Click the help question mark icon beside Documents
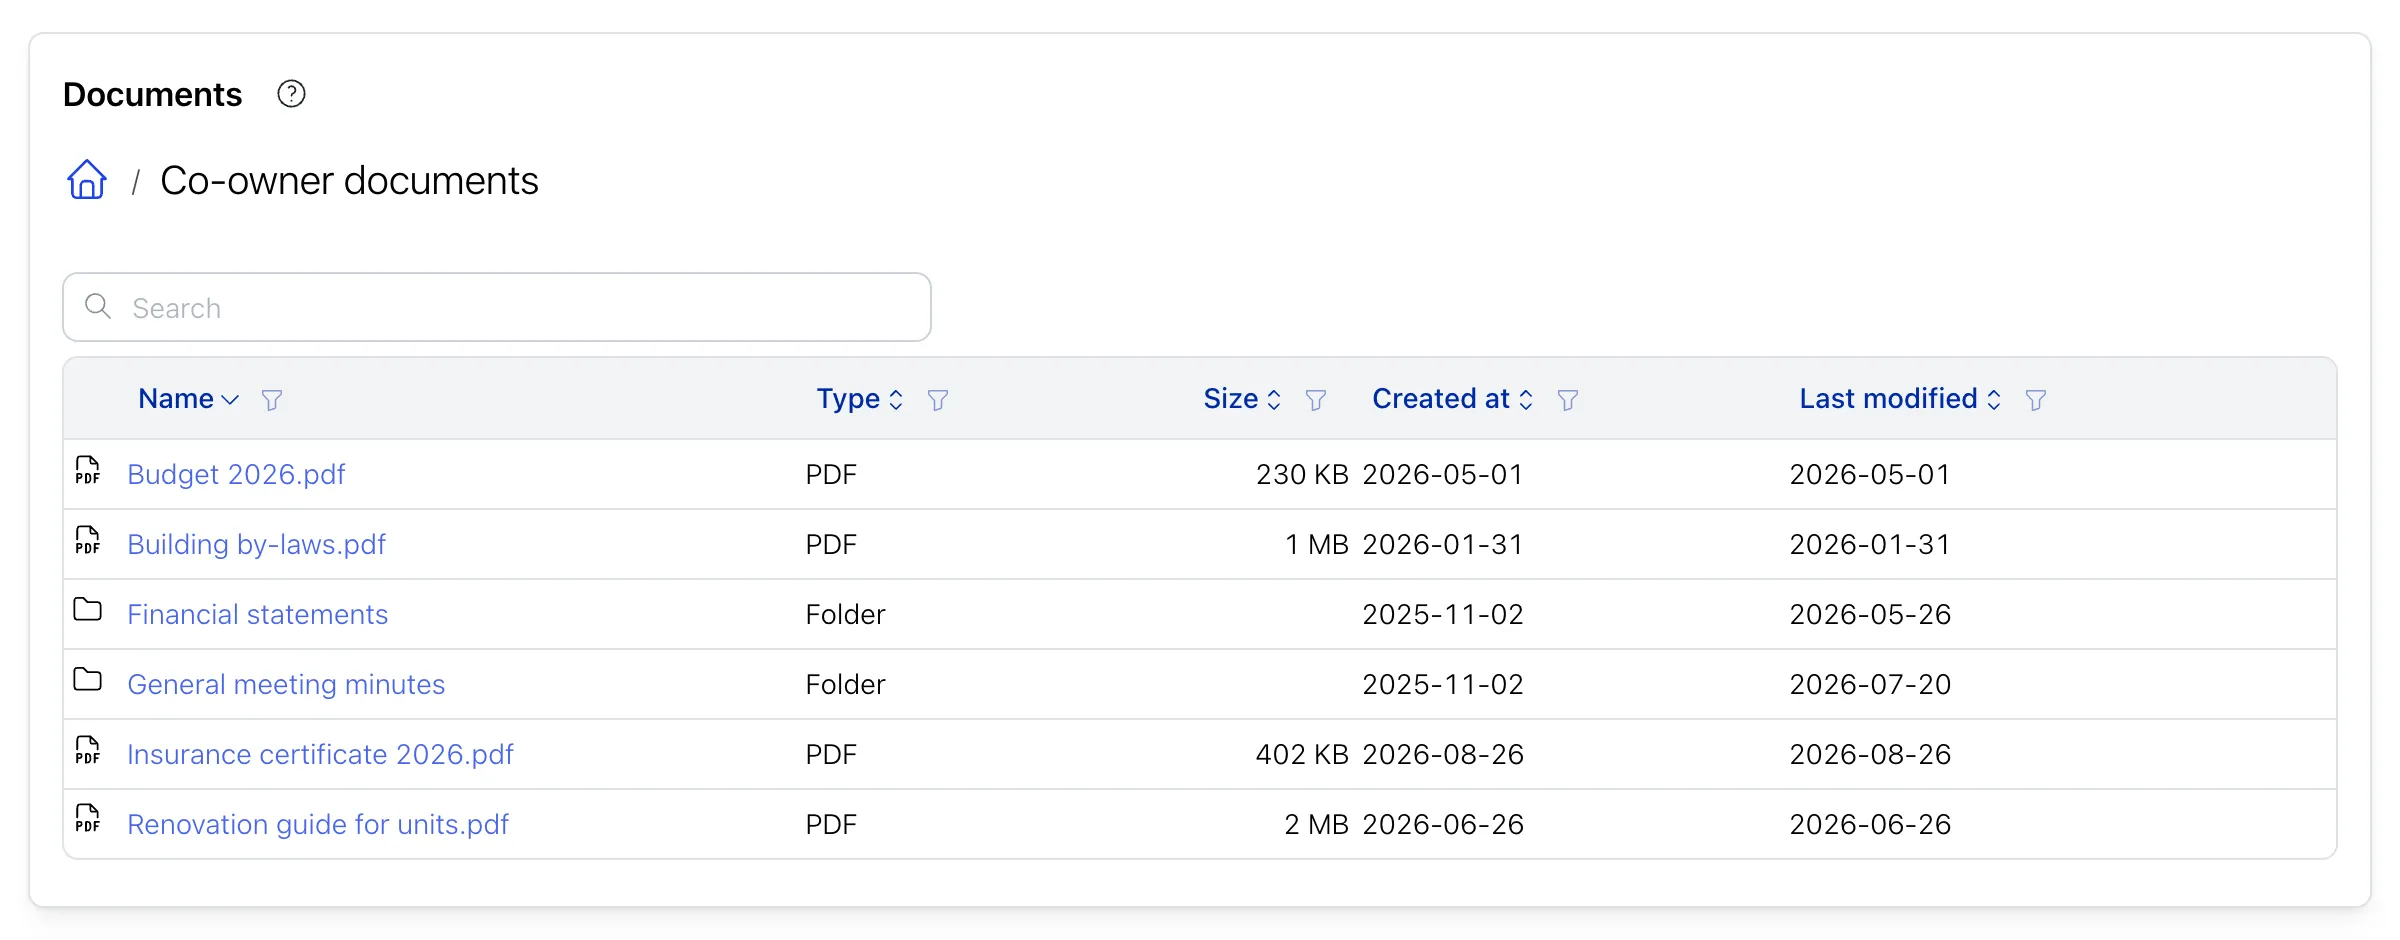 click(291, 94)
